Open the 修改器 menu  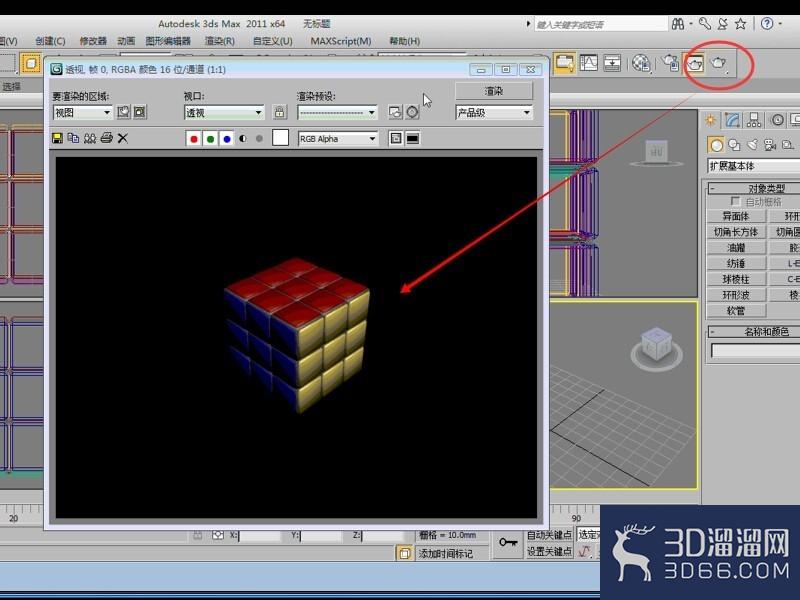point(93,41)
